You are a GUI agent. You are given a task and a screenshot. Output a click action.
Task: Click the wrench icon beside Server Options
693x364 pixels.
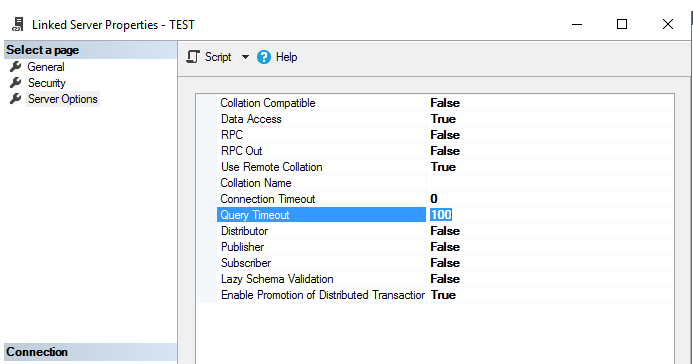coord(16,99)
